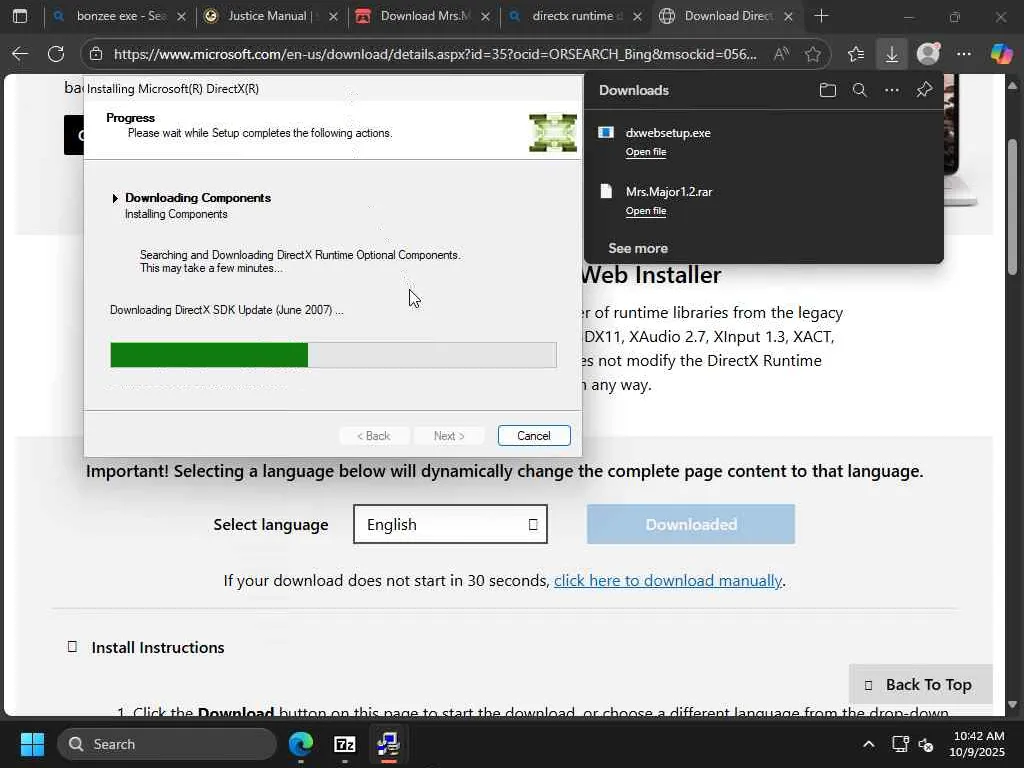The image size is (1024, 768).
Task: Click the Mrs.Major1.2.rar file icon
Action: click(x=606, y=191)
